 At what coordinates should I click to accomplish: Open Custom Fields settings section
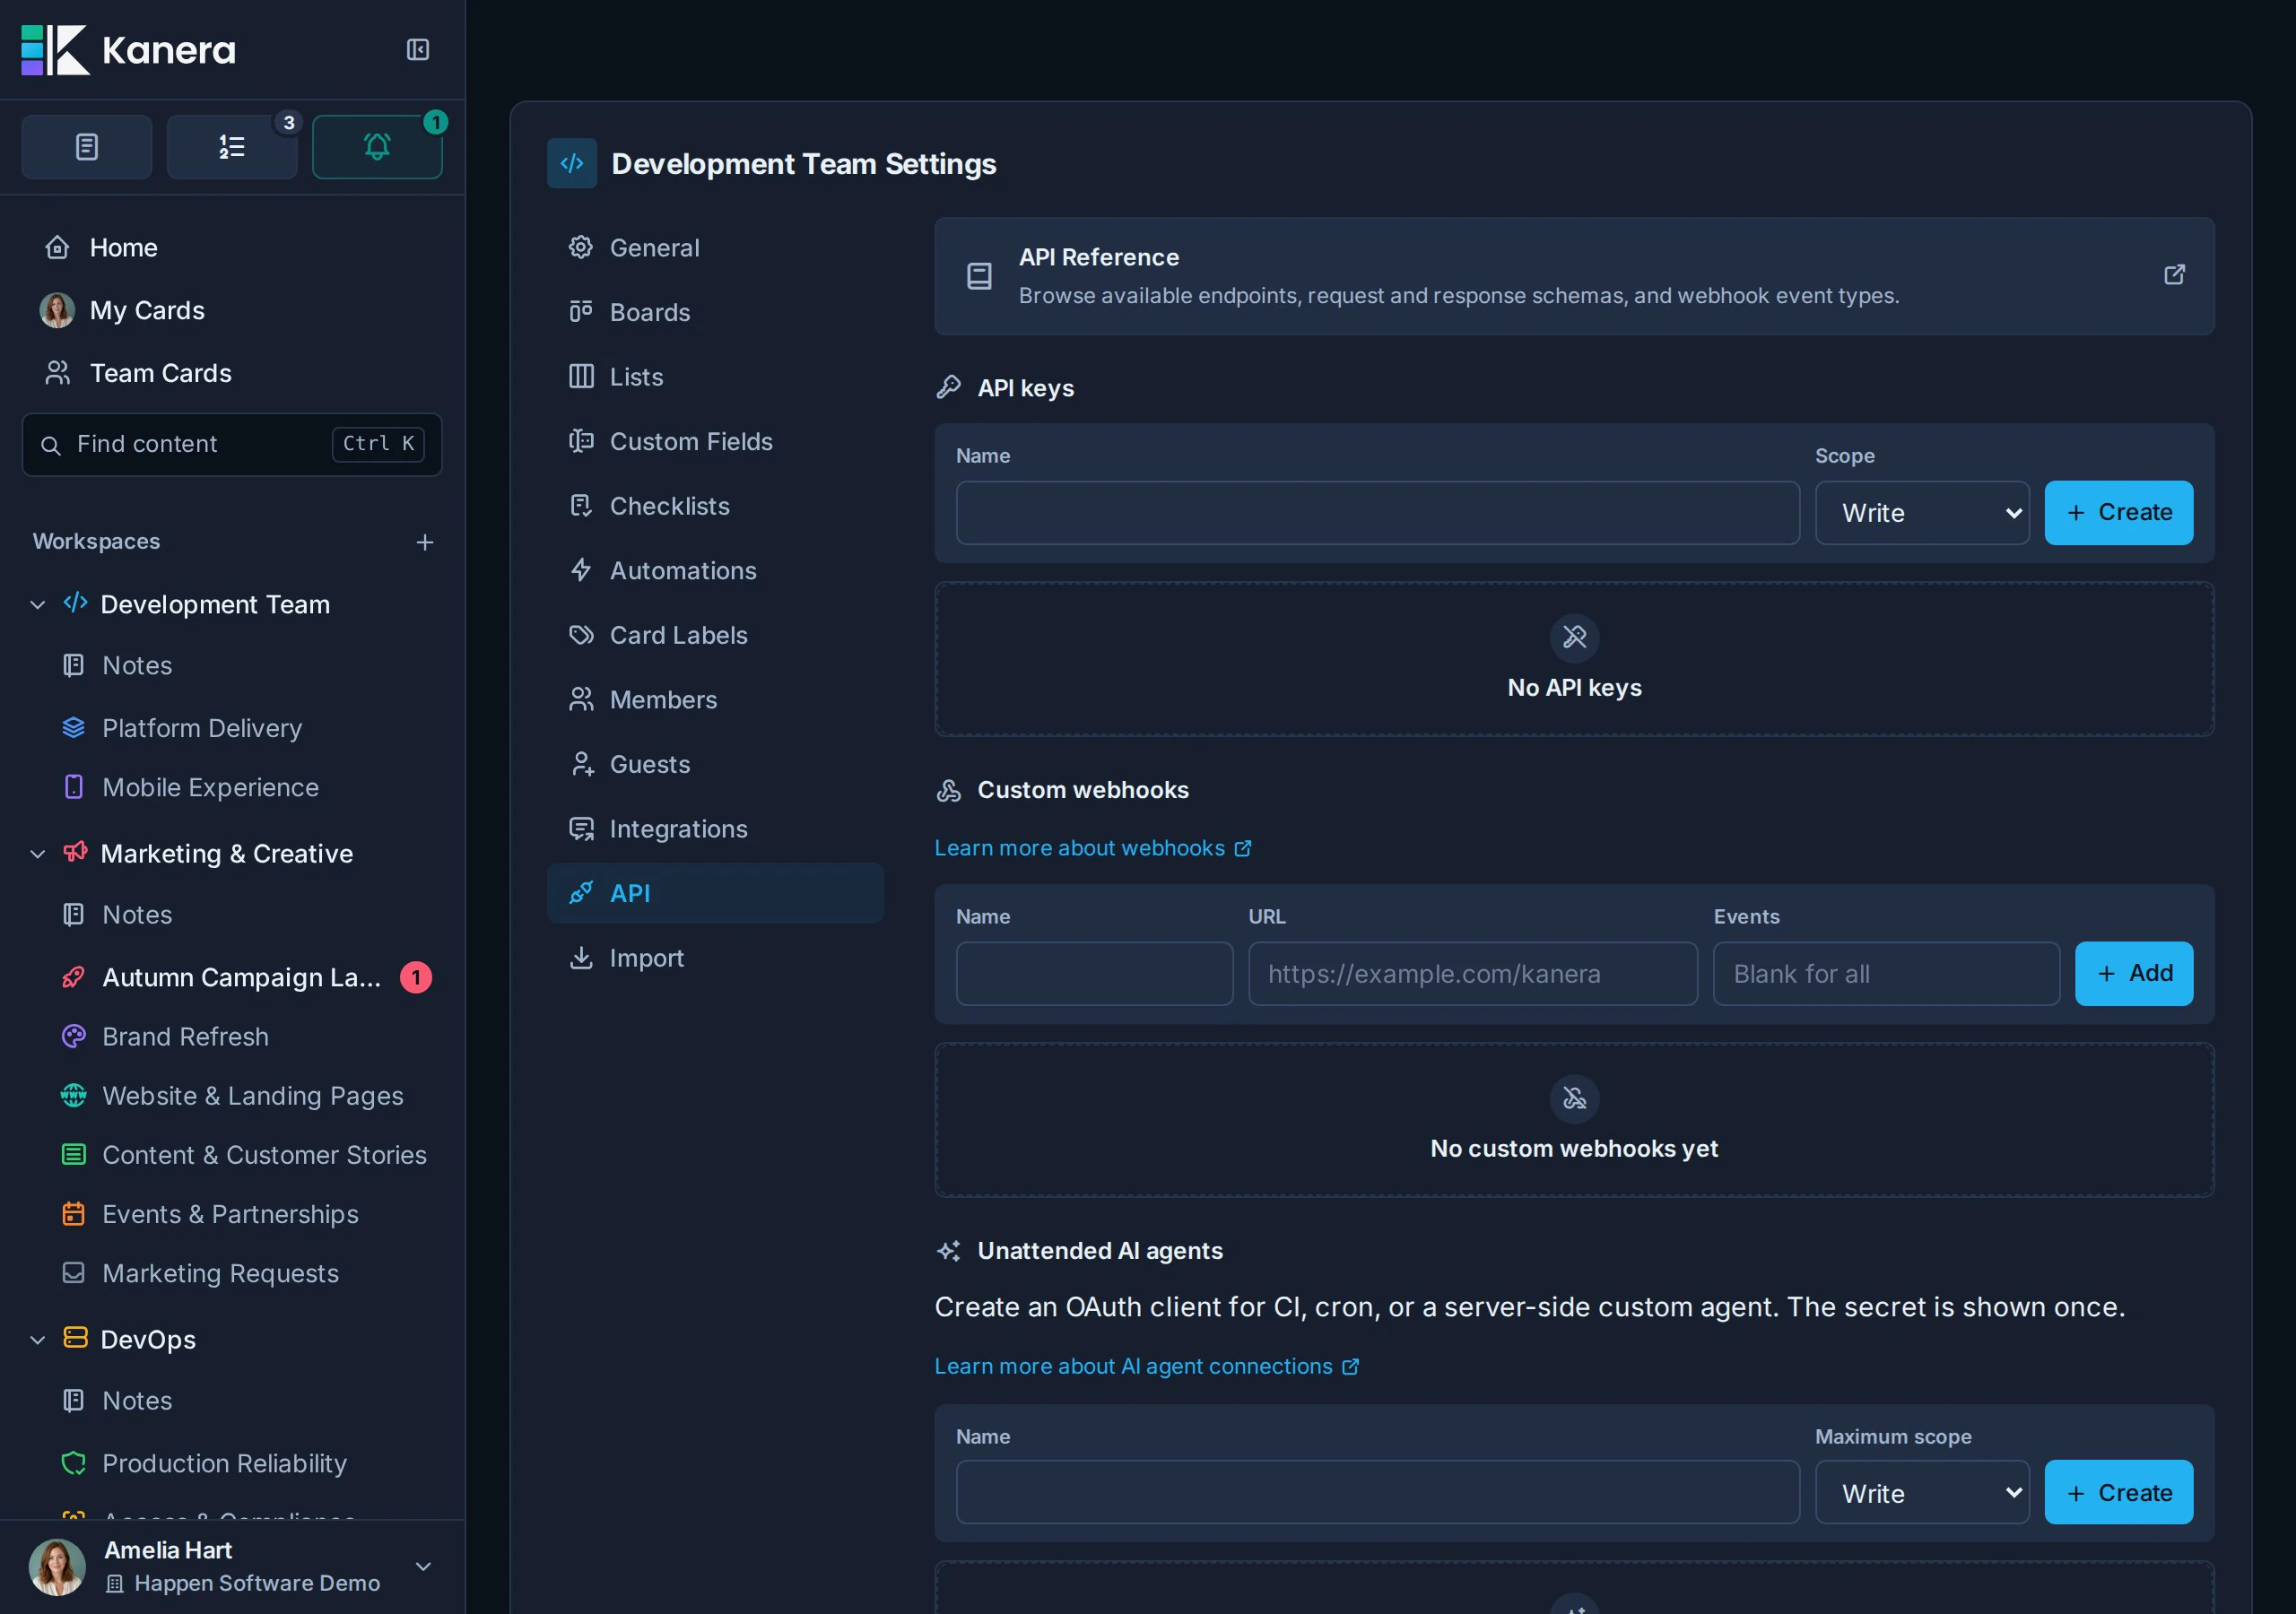click(715, 441)
